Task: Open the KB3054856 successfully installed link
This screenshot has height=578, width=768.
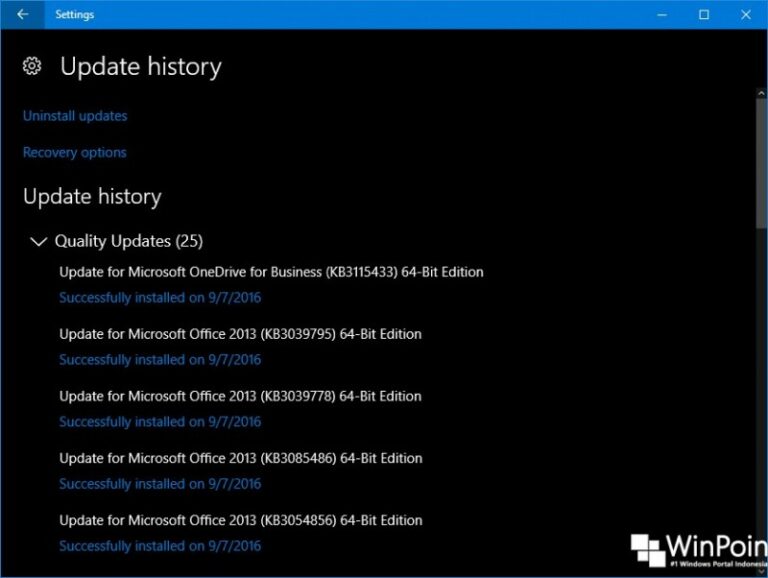Action: [160, 546]
